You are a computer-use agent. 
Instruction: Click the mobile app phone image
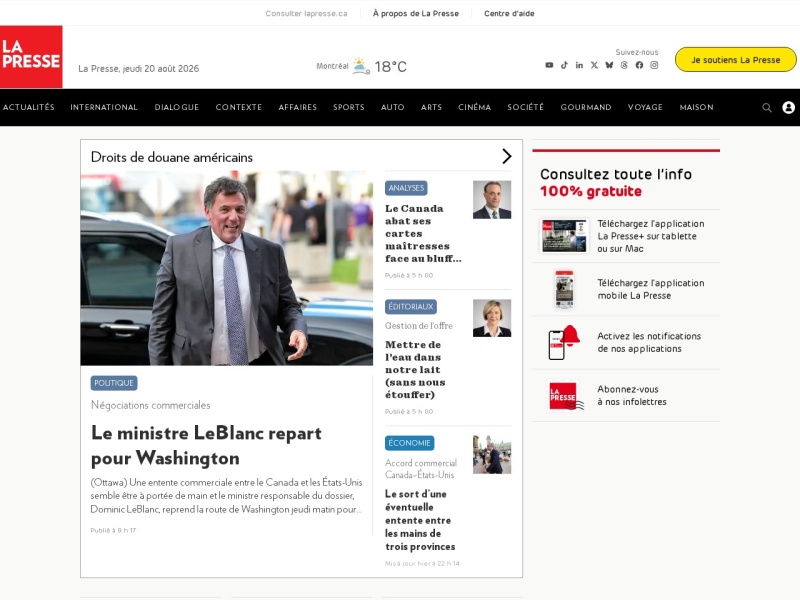pos(564,289)
